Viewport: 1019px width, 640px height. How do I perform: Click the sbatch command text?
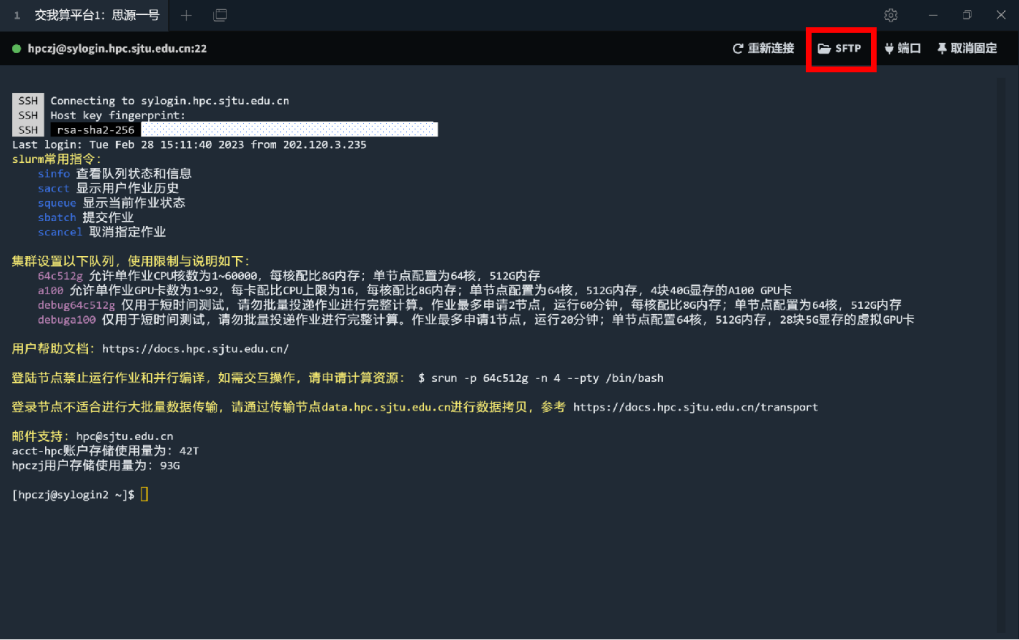[57, 218]
